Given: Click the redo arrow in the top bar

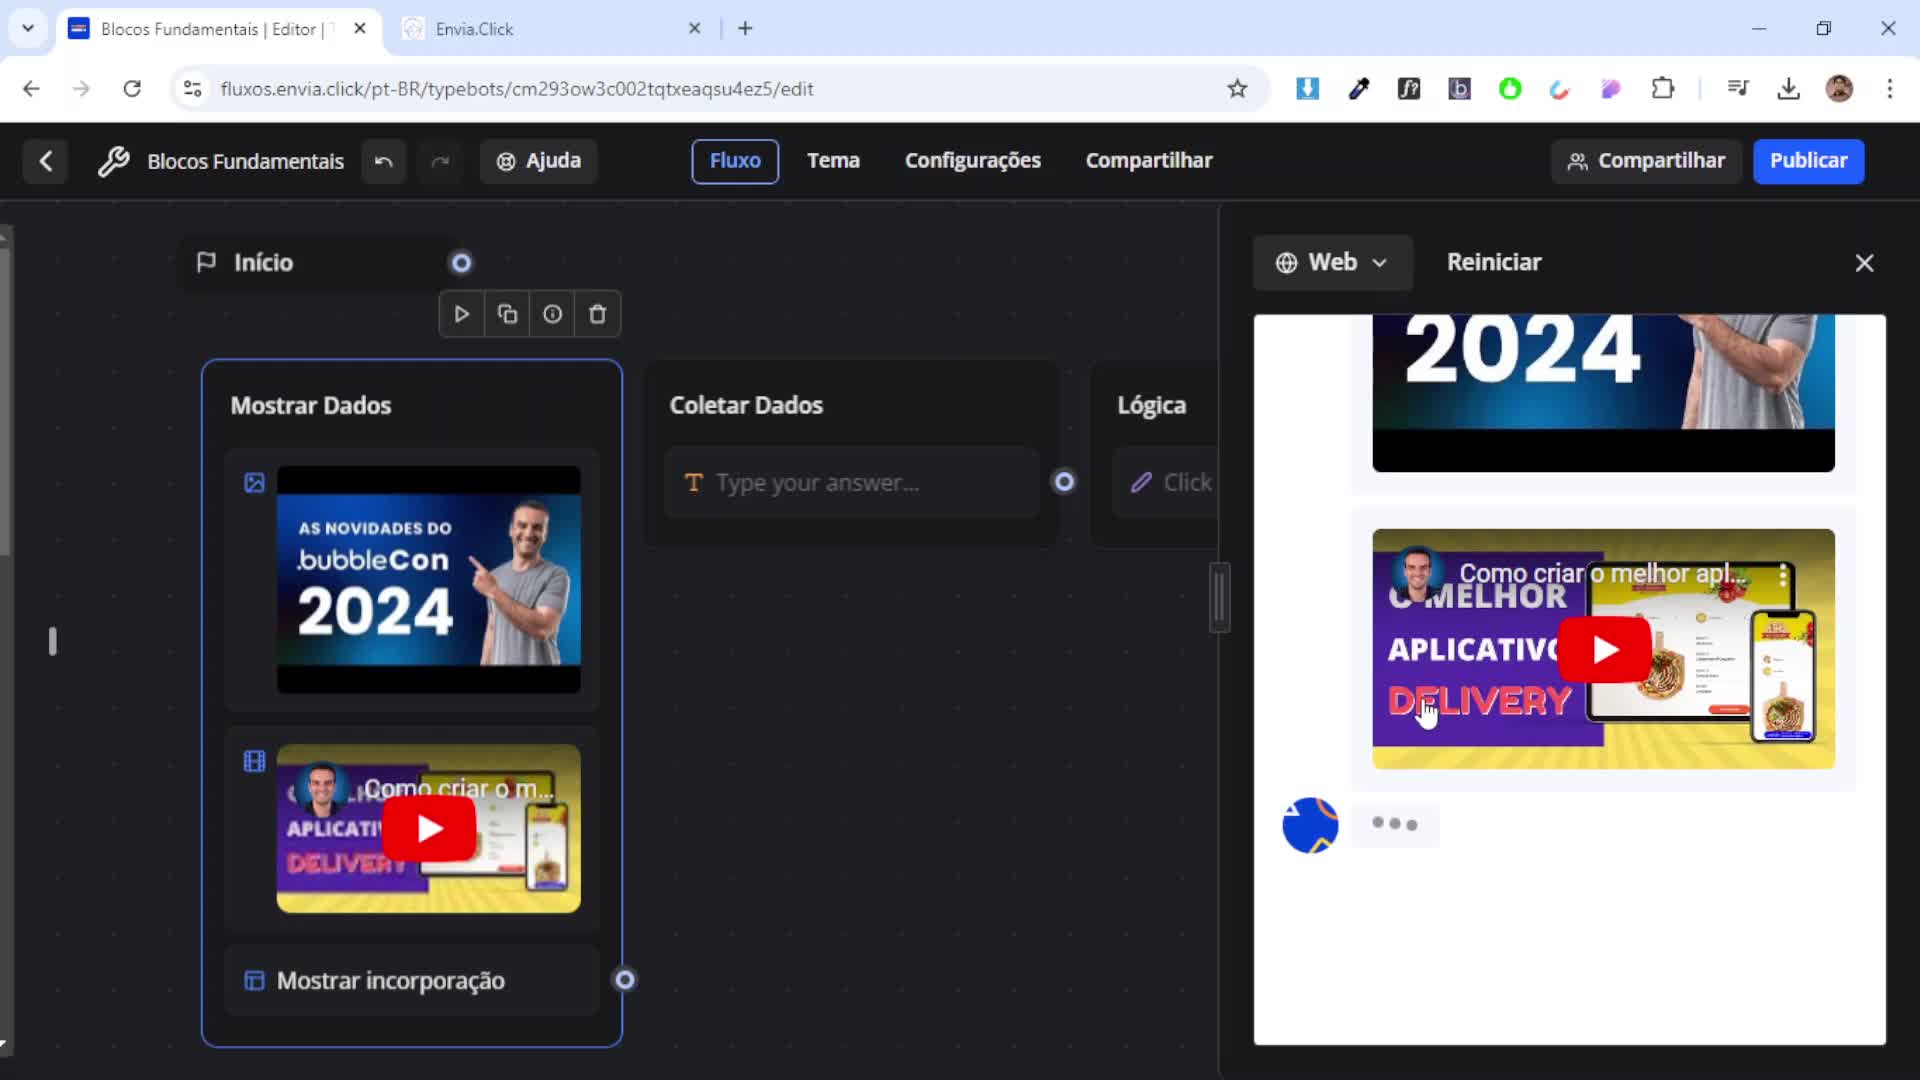Looking at the screenshot, I should 441,161.
